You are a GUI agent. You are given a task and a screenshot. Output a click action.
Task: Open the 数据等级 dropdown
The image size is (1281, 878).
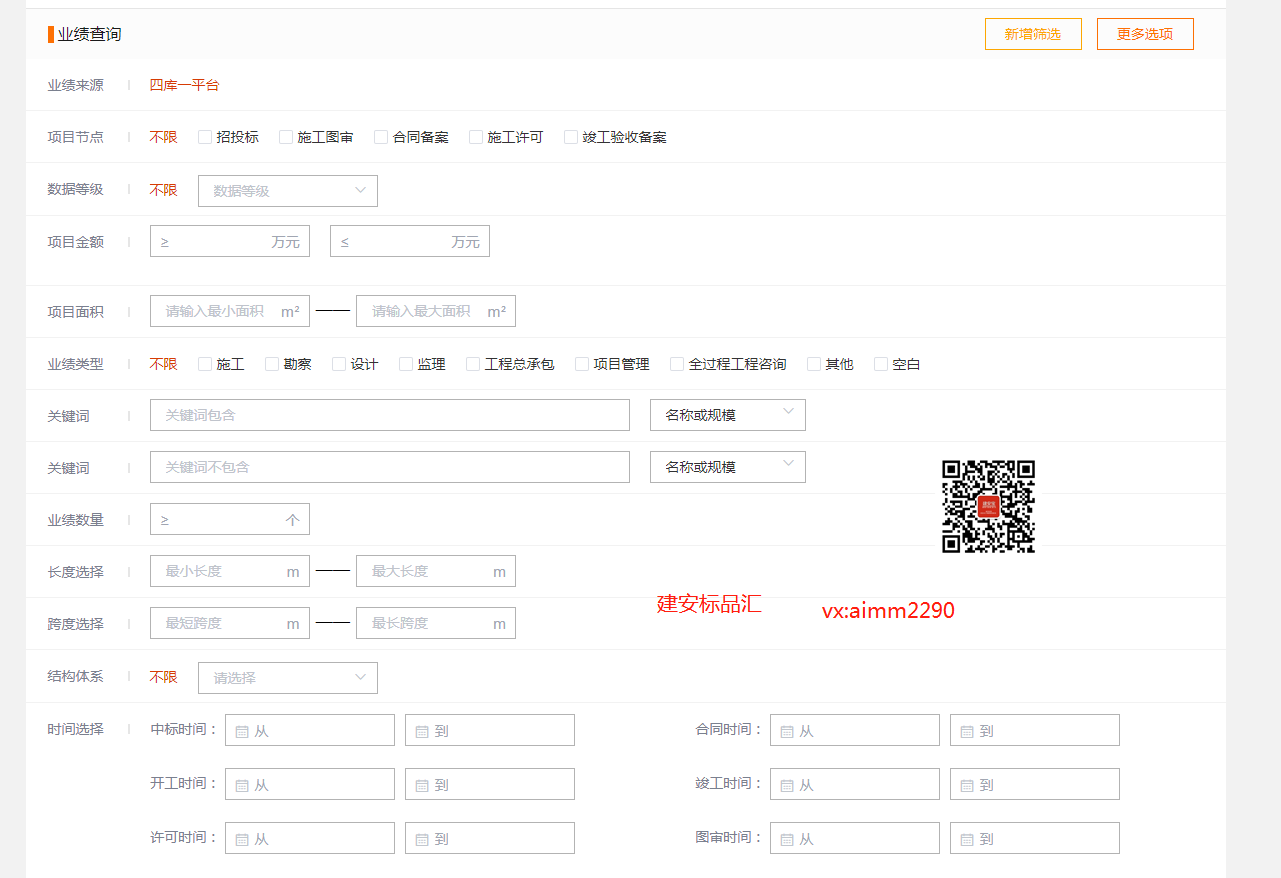pyautogui.click(x=288, y=191)
